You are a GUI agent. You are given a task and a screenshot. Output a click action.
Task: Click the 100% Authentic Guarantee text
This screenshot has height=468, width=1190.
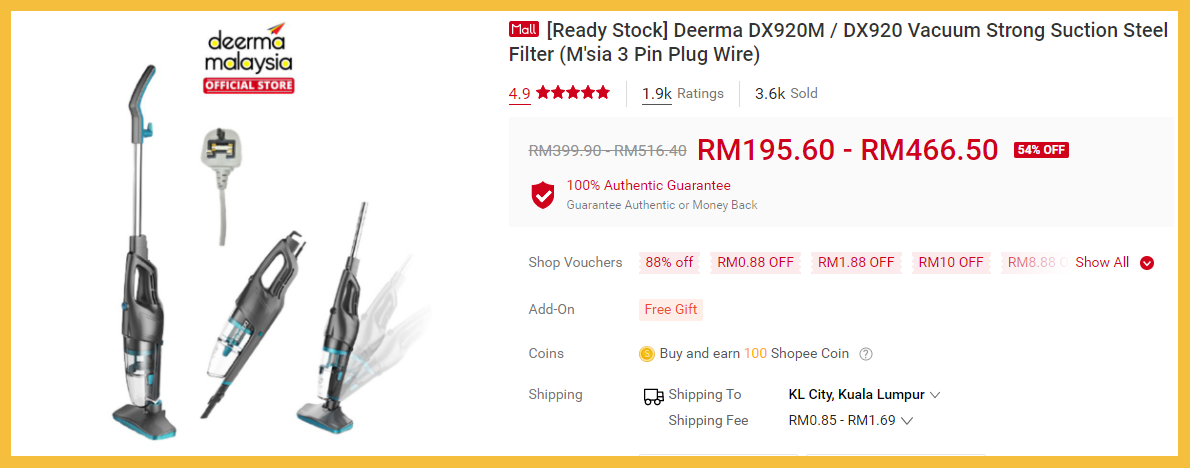pos(649,185)
